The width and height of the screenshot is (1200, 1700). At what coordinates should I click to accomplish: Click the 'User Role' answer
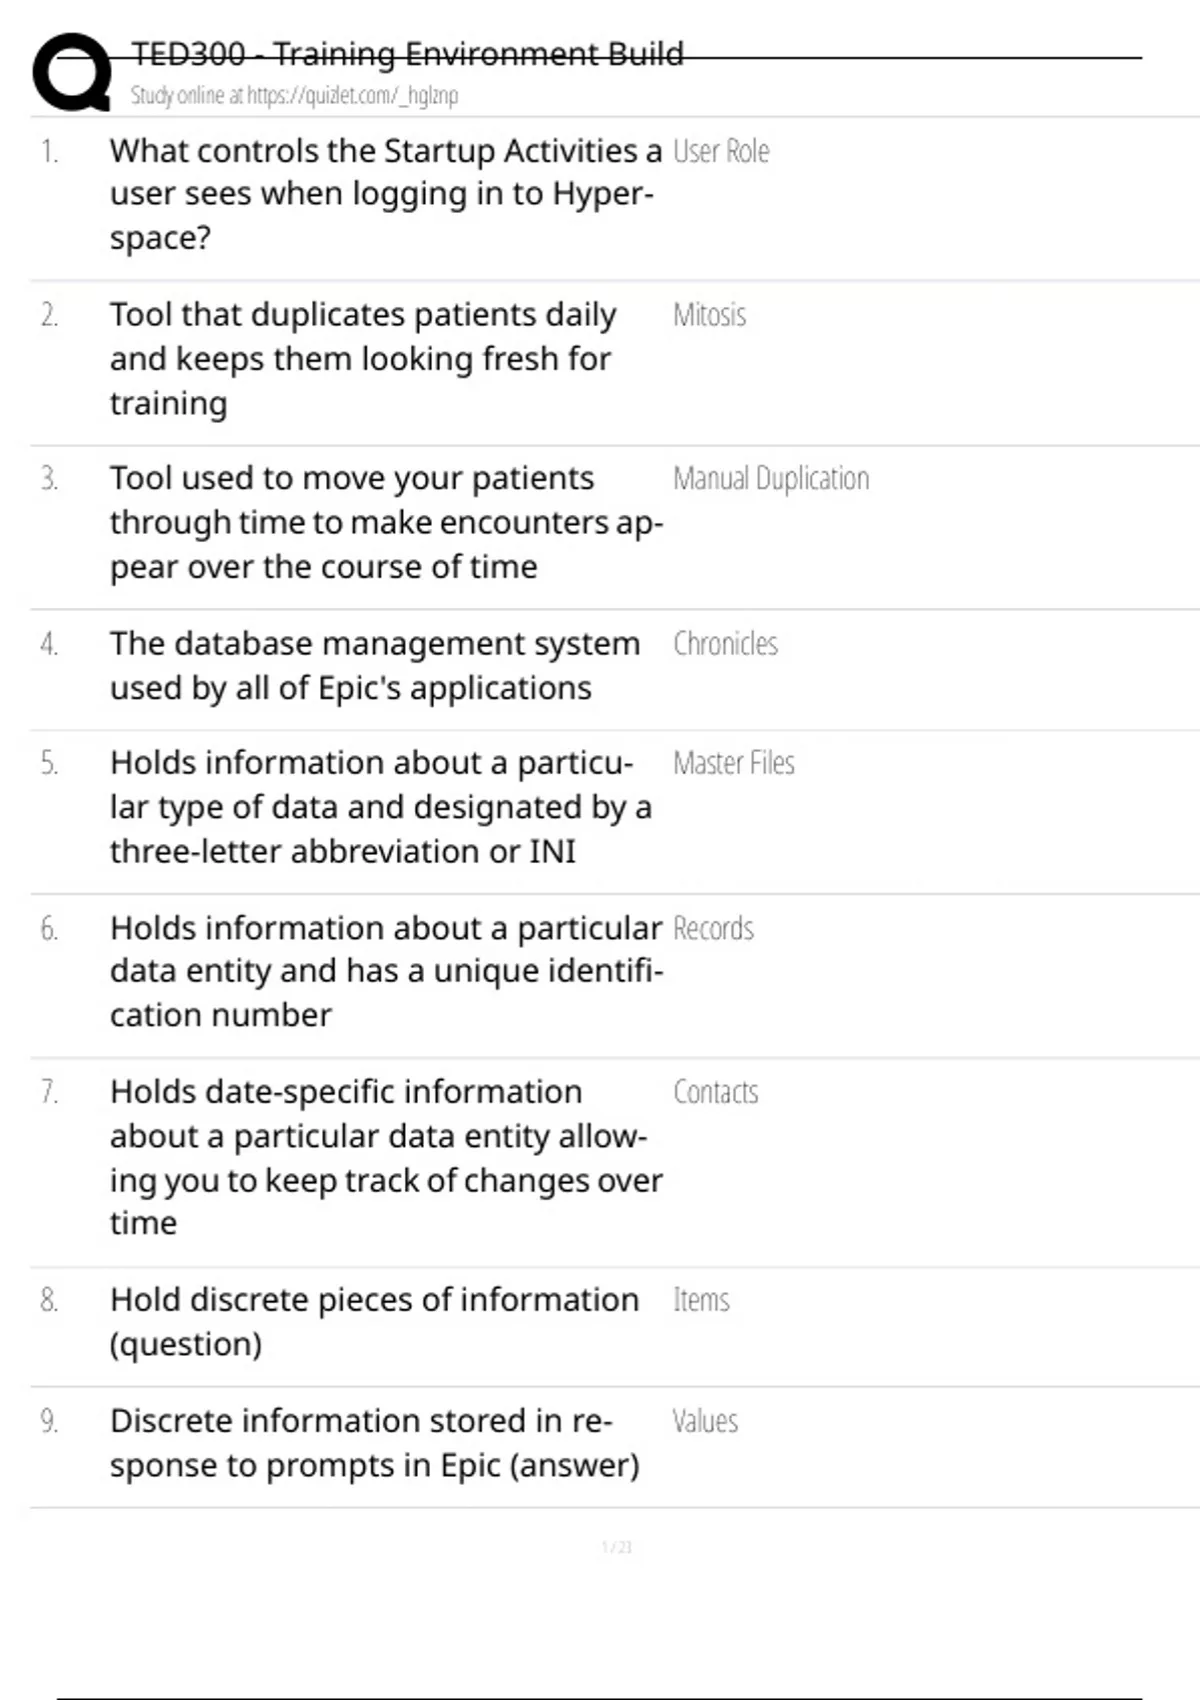tap(721, 152)
